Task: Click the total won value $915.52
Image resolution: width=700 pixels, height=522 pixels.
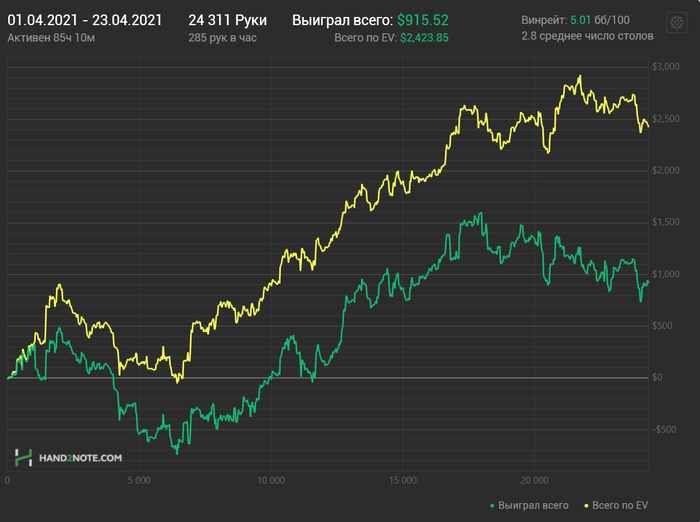Action: pyautogui.click(x=422, y=20)
